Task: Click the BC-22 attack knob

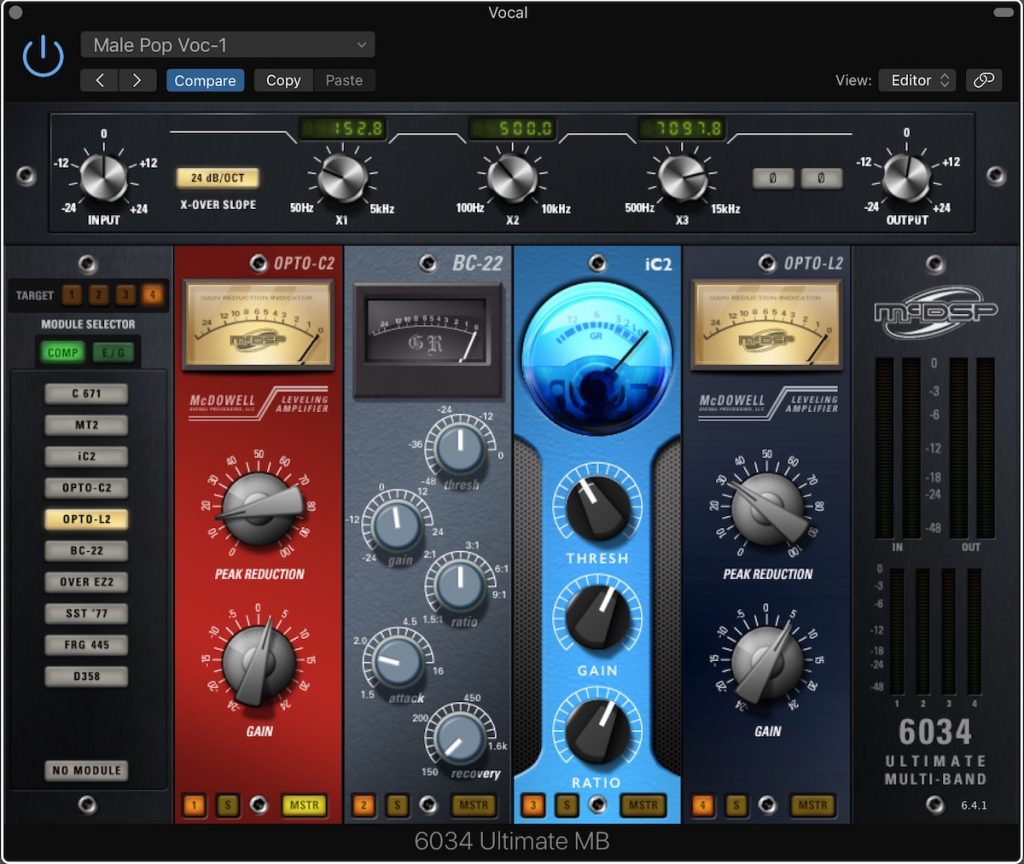Action: pyautogui.click(x=396, y=661)
